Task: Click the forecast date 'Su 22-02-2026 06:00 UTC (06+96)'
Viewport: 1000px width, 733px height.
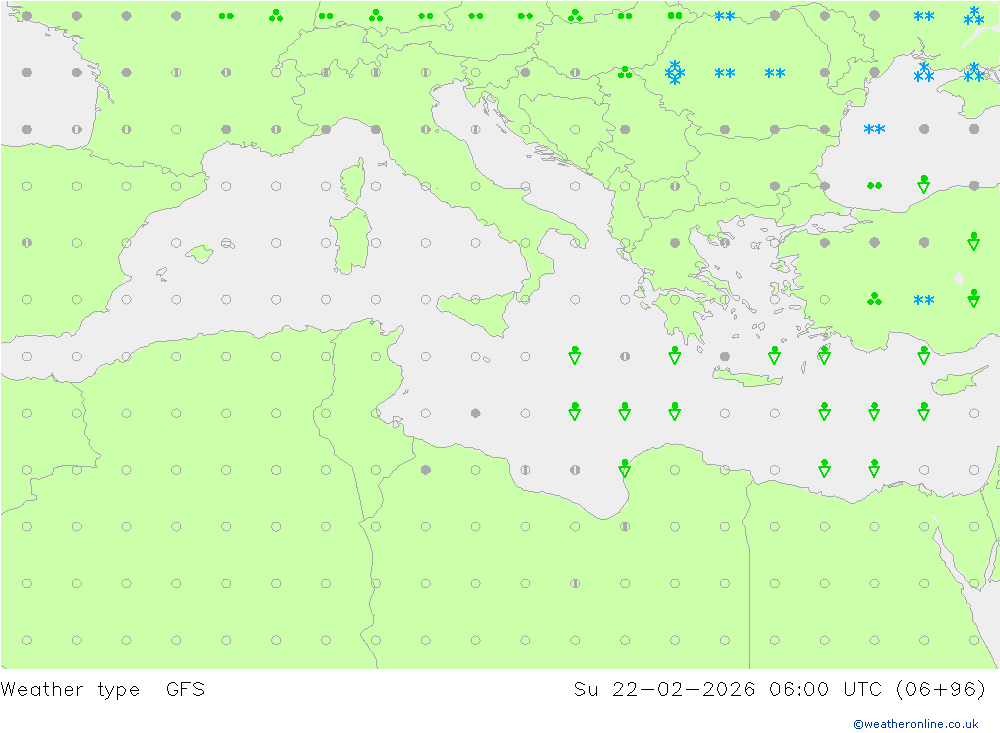Action: 779,690
